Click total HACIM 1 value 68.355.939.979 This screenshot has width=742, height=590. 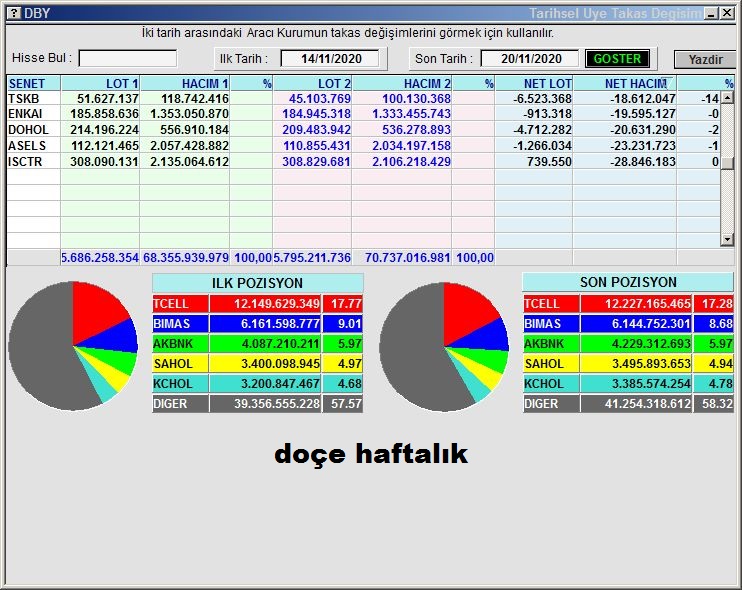click(x=186, y=258)
